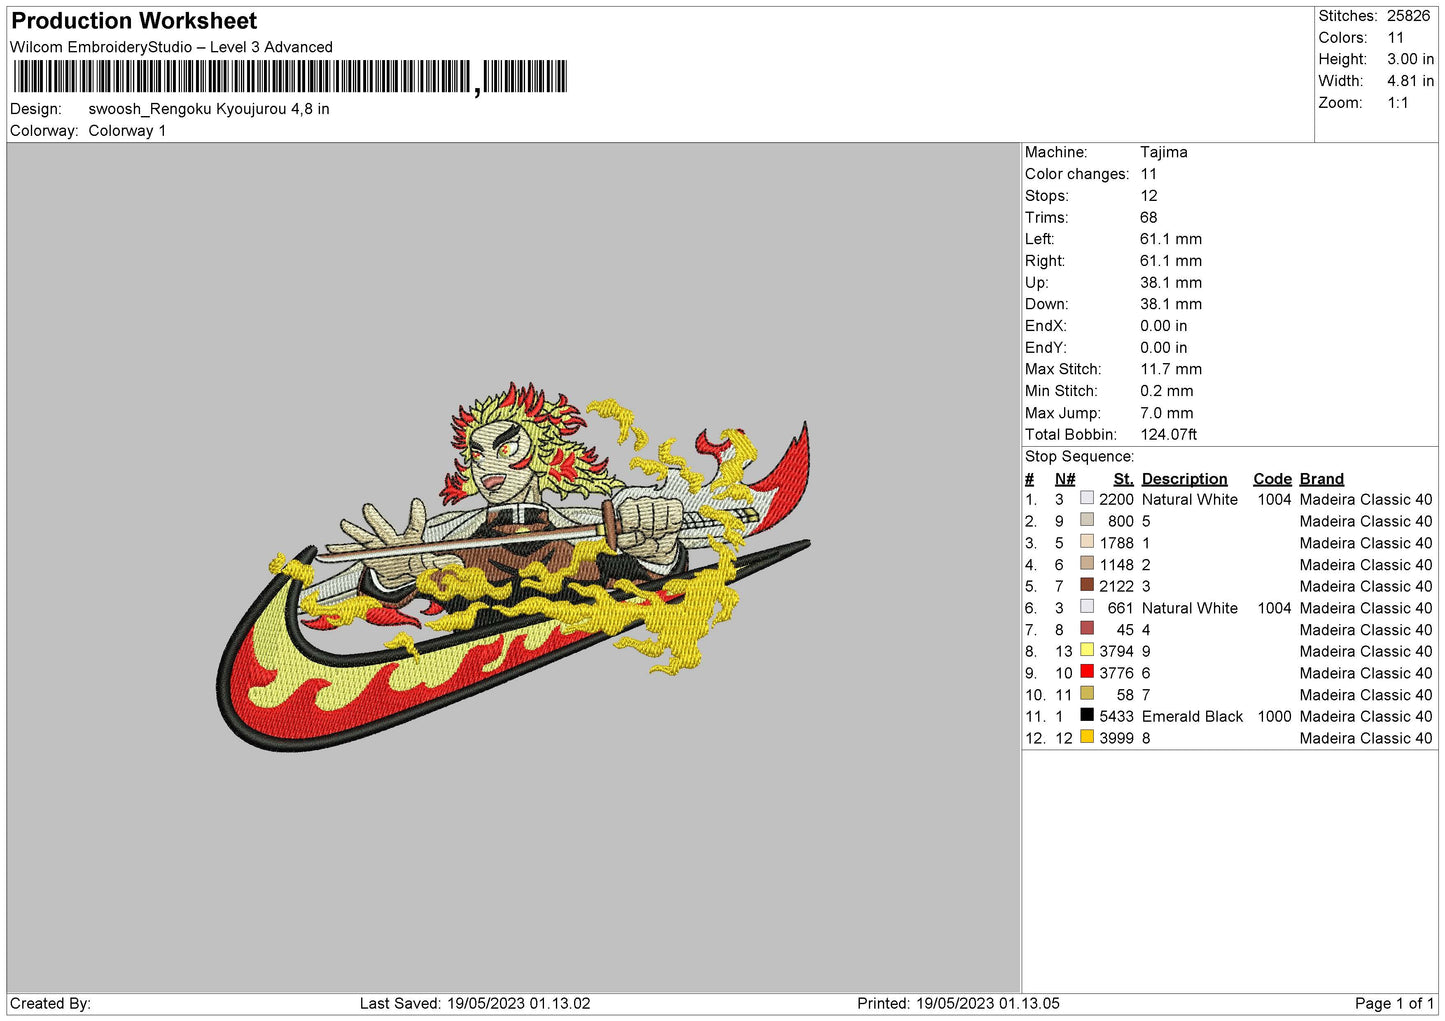
Task: Select the gold swatch in stop 12
Action: point(1086,737)
